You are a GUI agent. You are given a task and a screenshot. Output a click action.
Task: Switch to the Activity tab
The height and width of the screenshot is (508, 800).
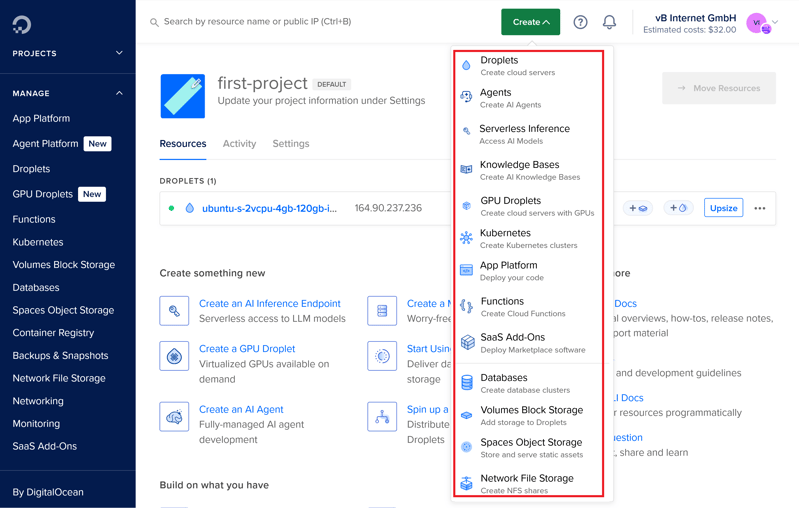(239, 144)
